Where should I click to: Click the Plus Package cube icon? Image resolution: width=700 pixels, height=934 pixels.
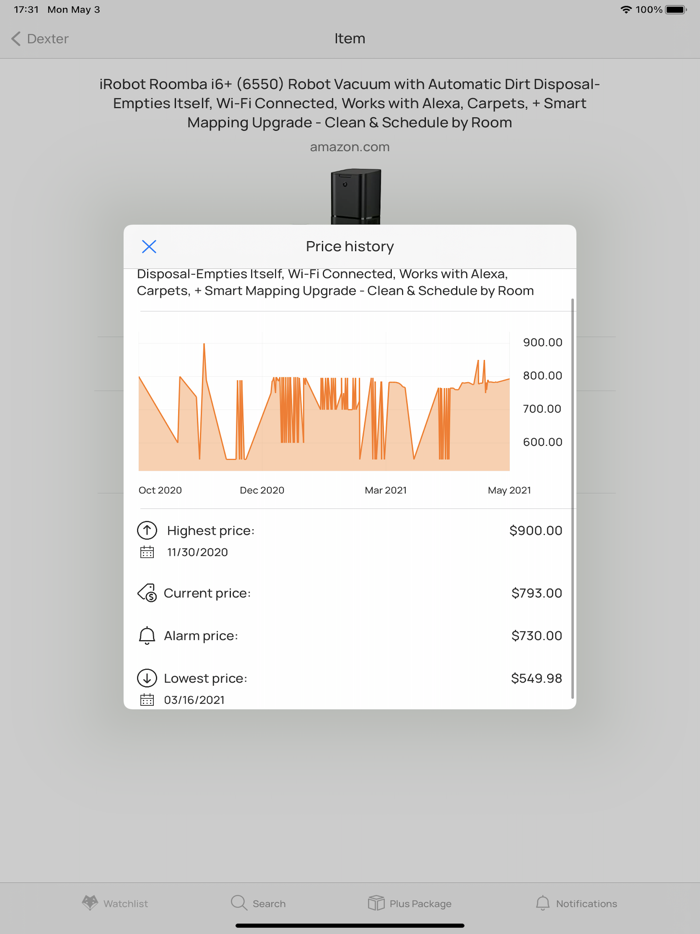tap(373, 902)
